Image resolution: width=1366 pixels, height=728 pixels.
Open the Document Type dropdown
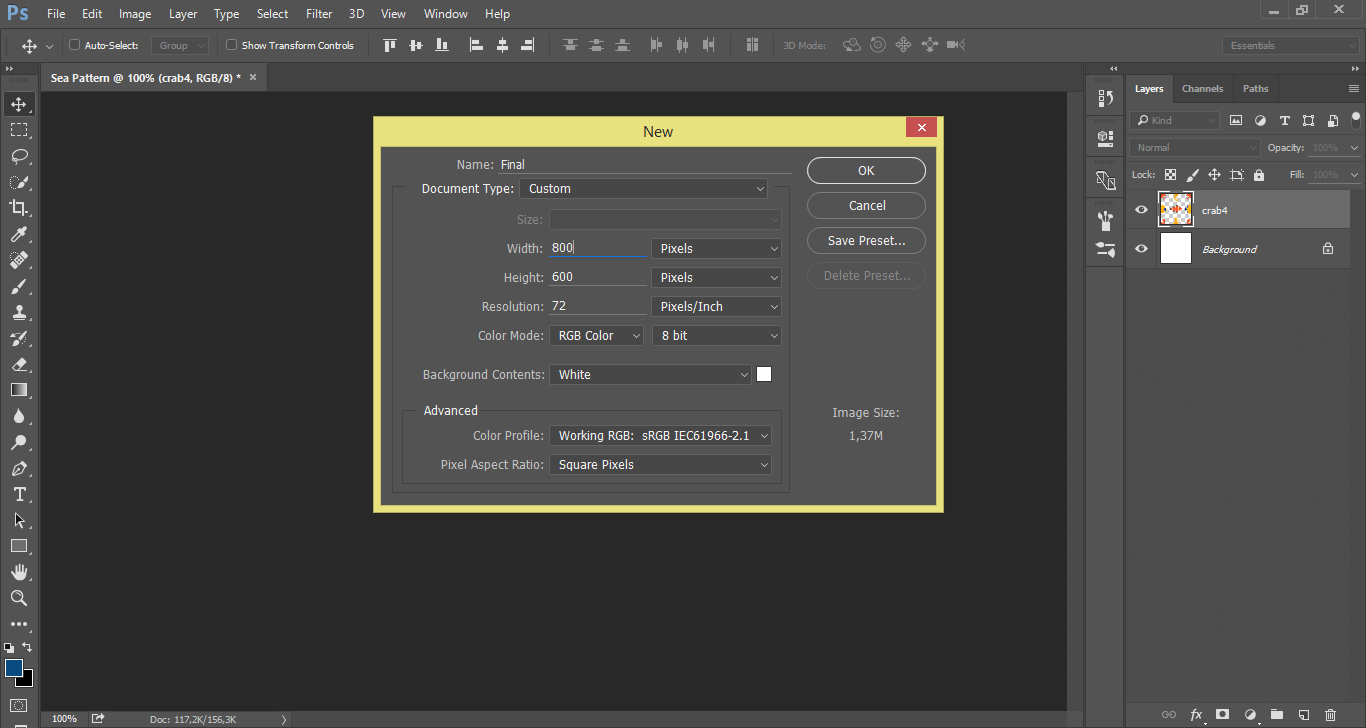coord(644,188)
